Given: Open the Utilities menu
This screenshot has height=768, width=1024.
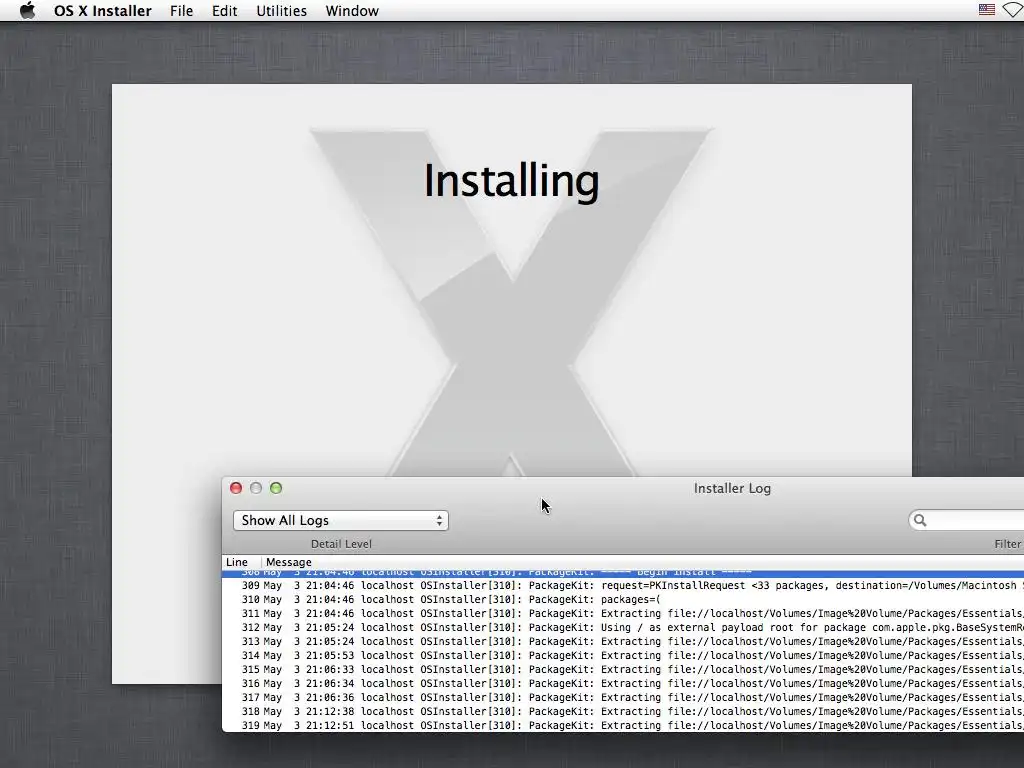Looking at the screenshot, I should tap(281, 11).
